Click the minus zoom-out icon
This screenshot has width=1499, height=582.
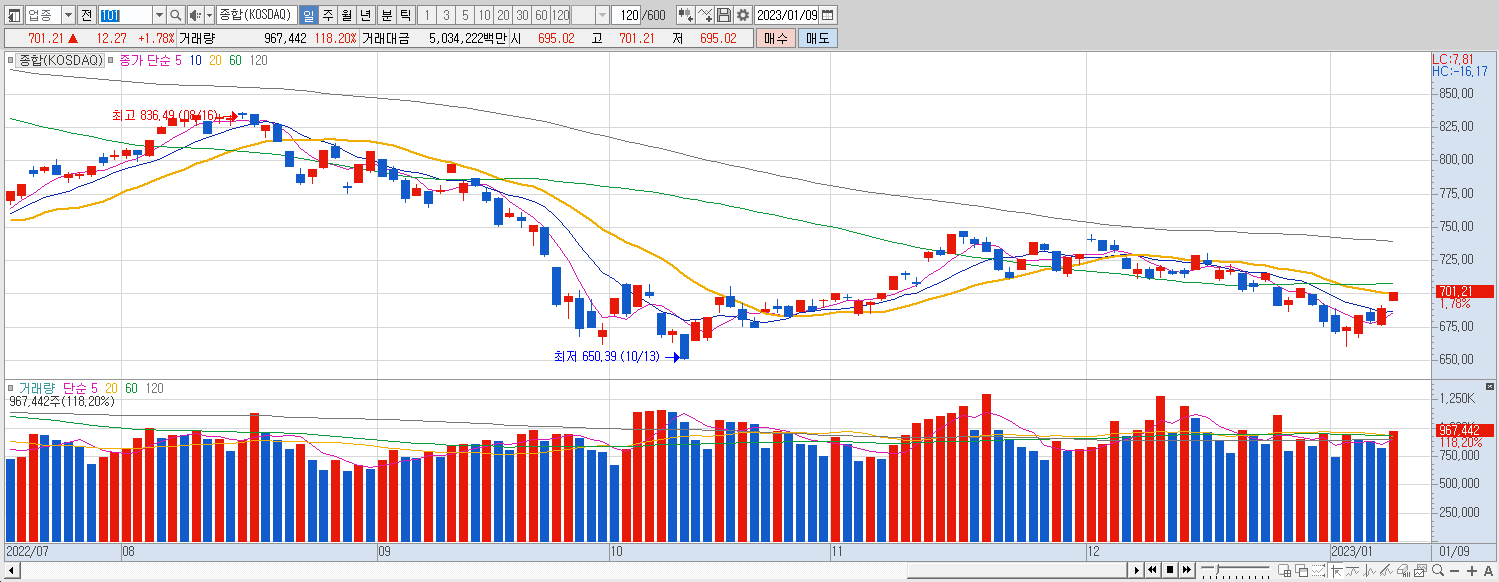tap(1455, 571)
